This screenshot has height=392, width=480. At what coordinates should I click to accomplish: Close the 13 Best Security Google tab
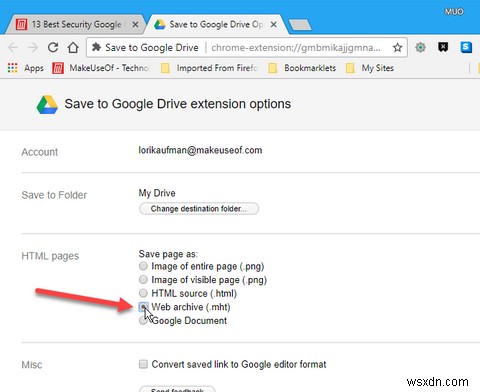[x=135, y=24]
